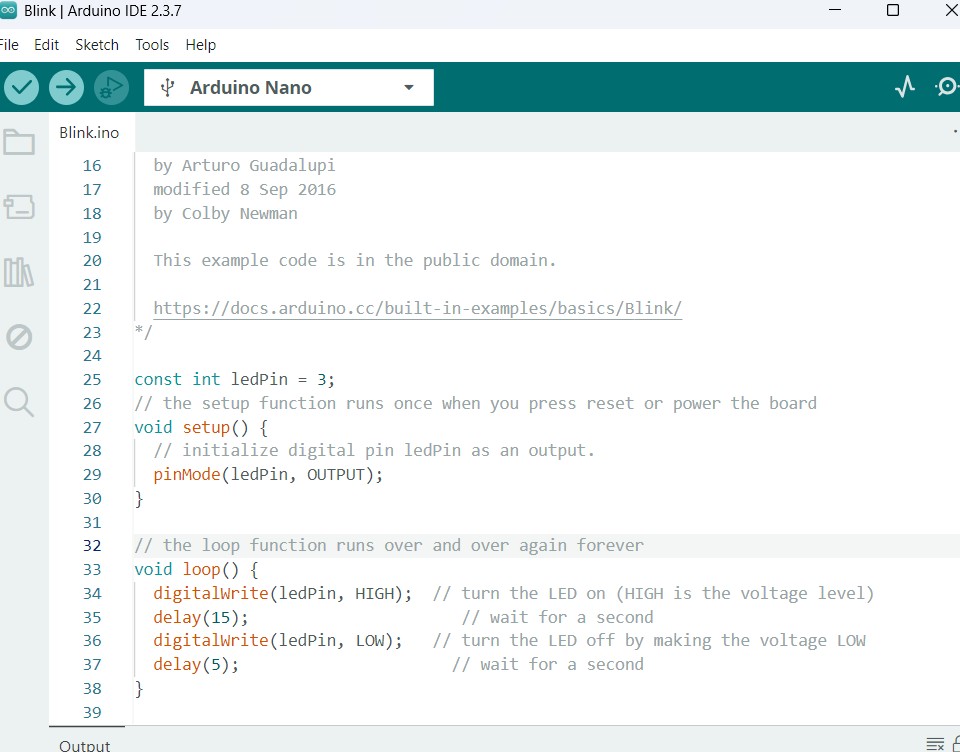Image resolution: width=960 pixels, height=752 pixels.
Task: Upload the sketch using the arrow icon
Action: click(x=66, y=87)
